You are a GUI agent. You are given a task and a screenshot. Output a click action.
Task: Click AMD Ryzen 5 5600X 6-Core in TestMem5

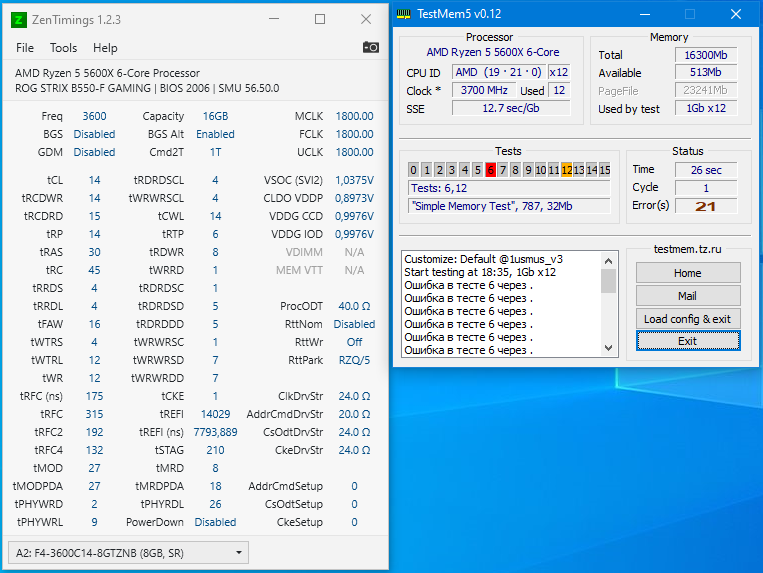[492, 52]
